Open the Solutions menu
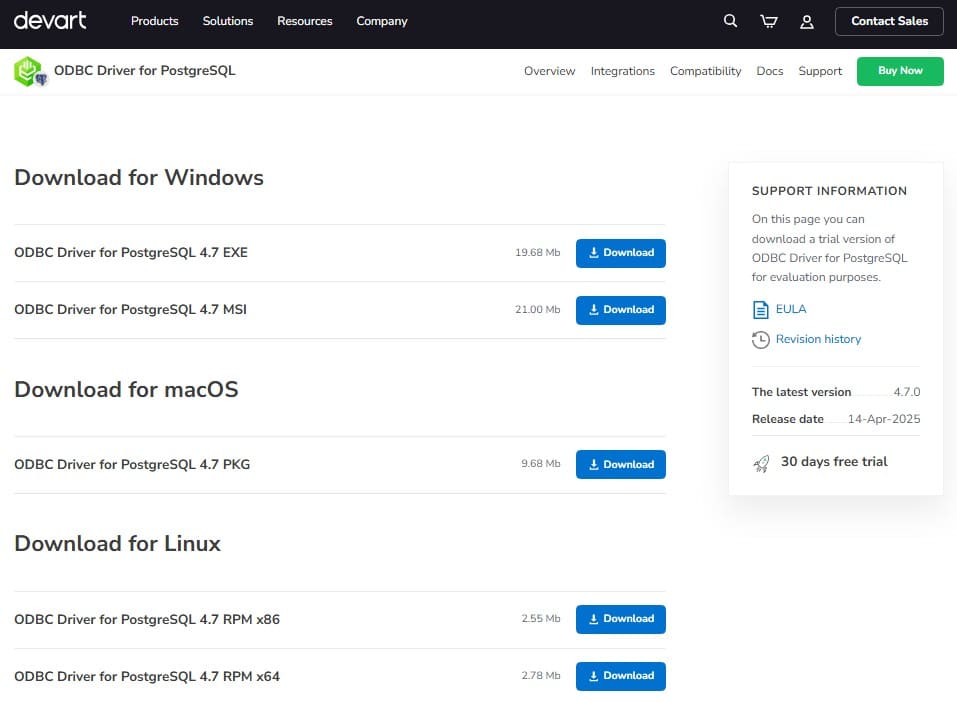Screen dimensions: 957x702 pos(228,21)
